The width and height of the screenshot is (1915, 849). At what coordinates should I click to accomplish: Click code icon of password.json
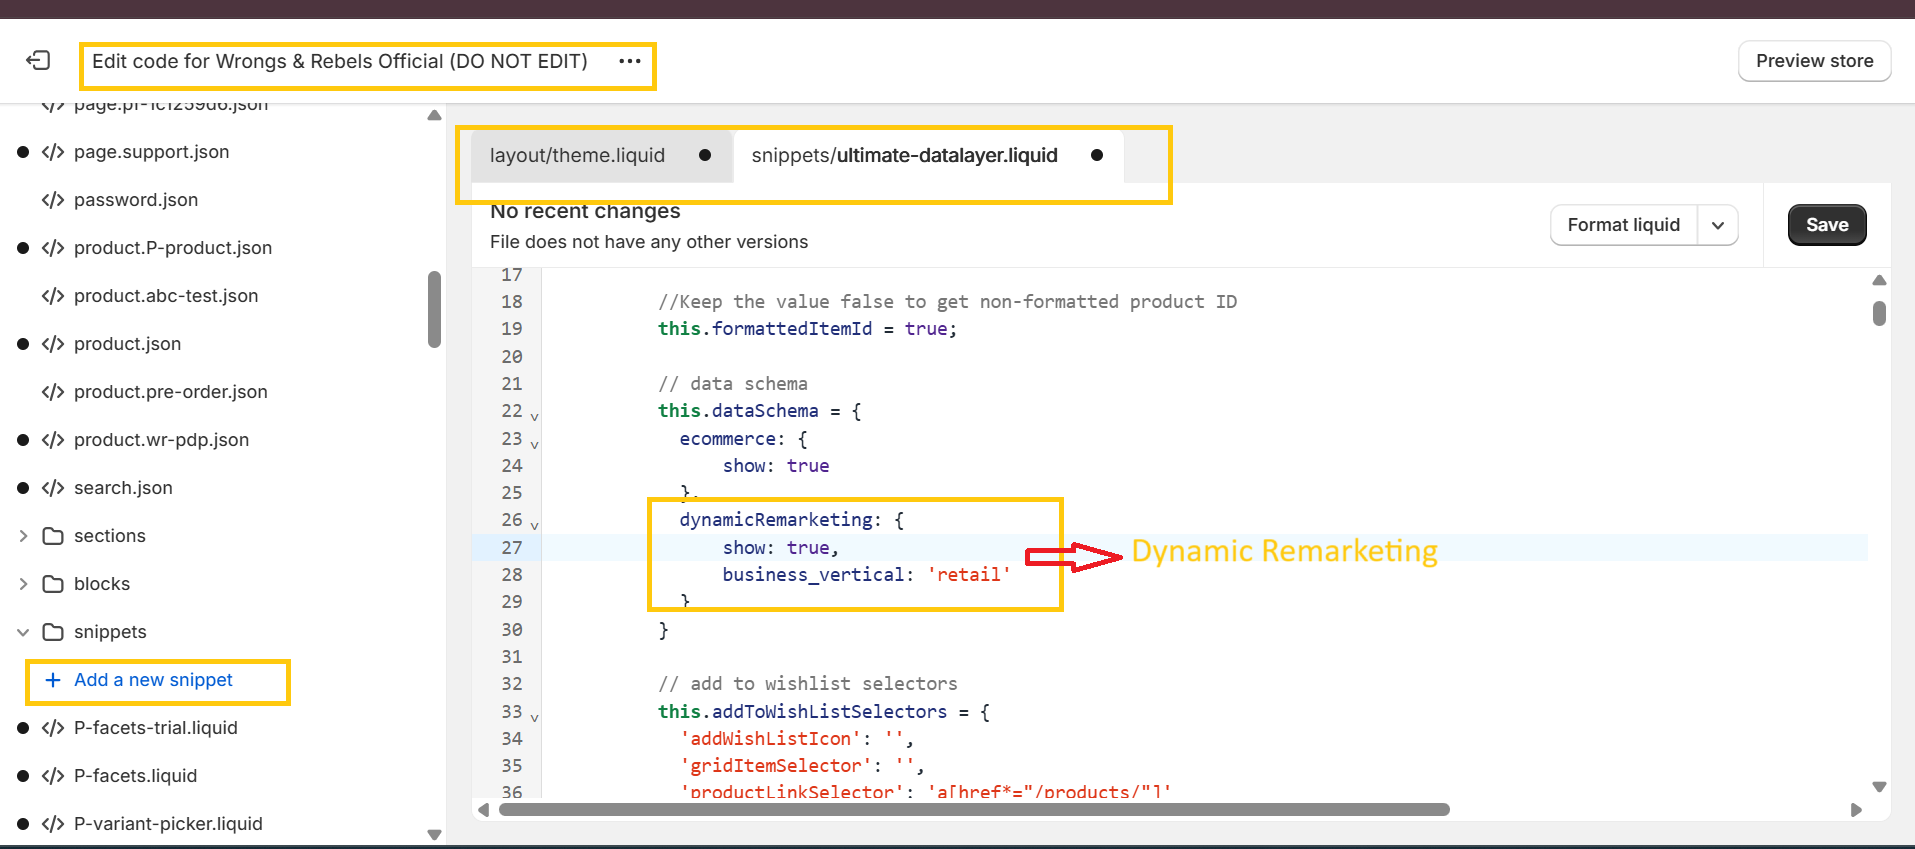click(53, 200)
